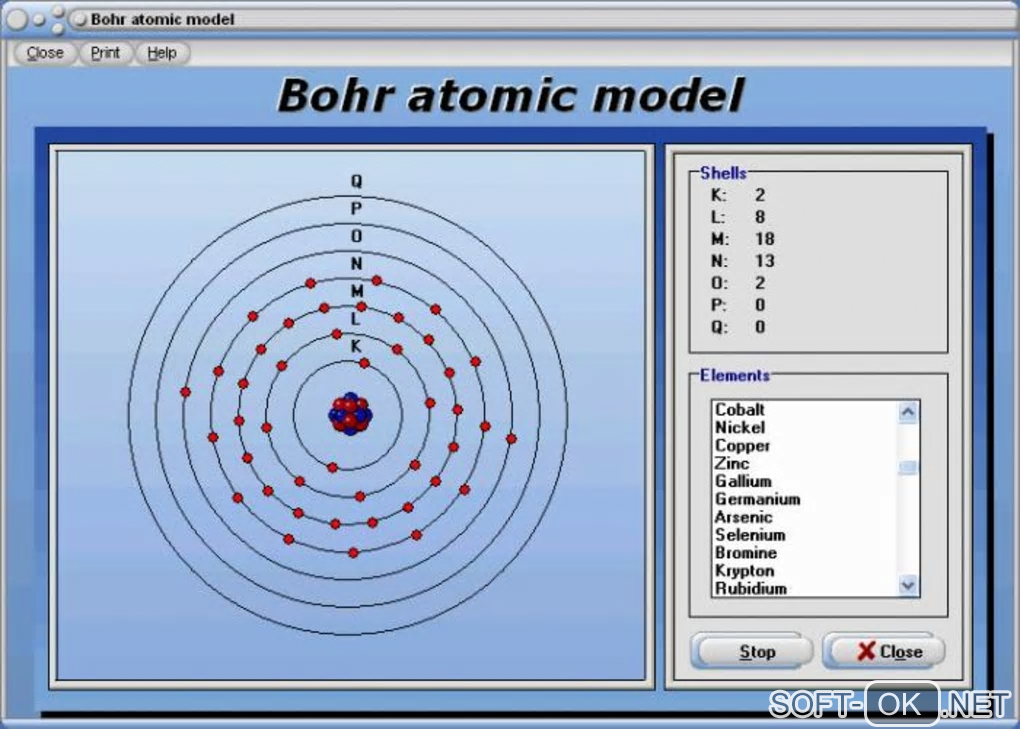Click the Elements list scroll down arrow
Image resolution: width=1020 pixels, height=729 pixels.
[908, 585]
